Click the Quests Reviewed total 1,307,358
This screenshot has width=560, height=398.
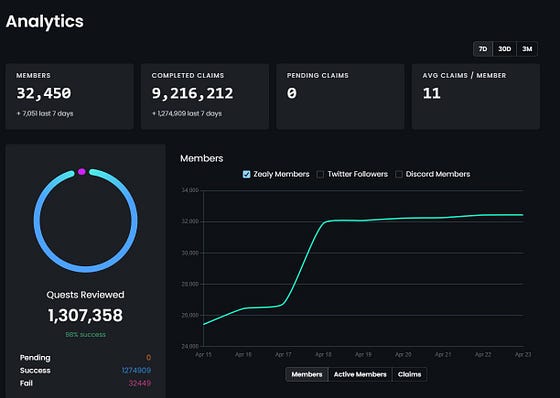85,315
